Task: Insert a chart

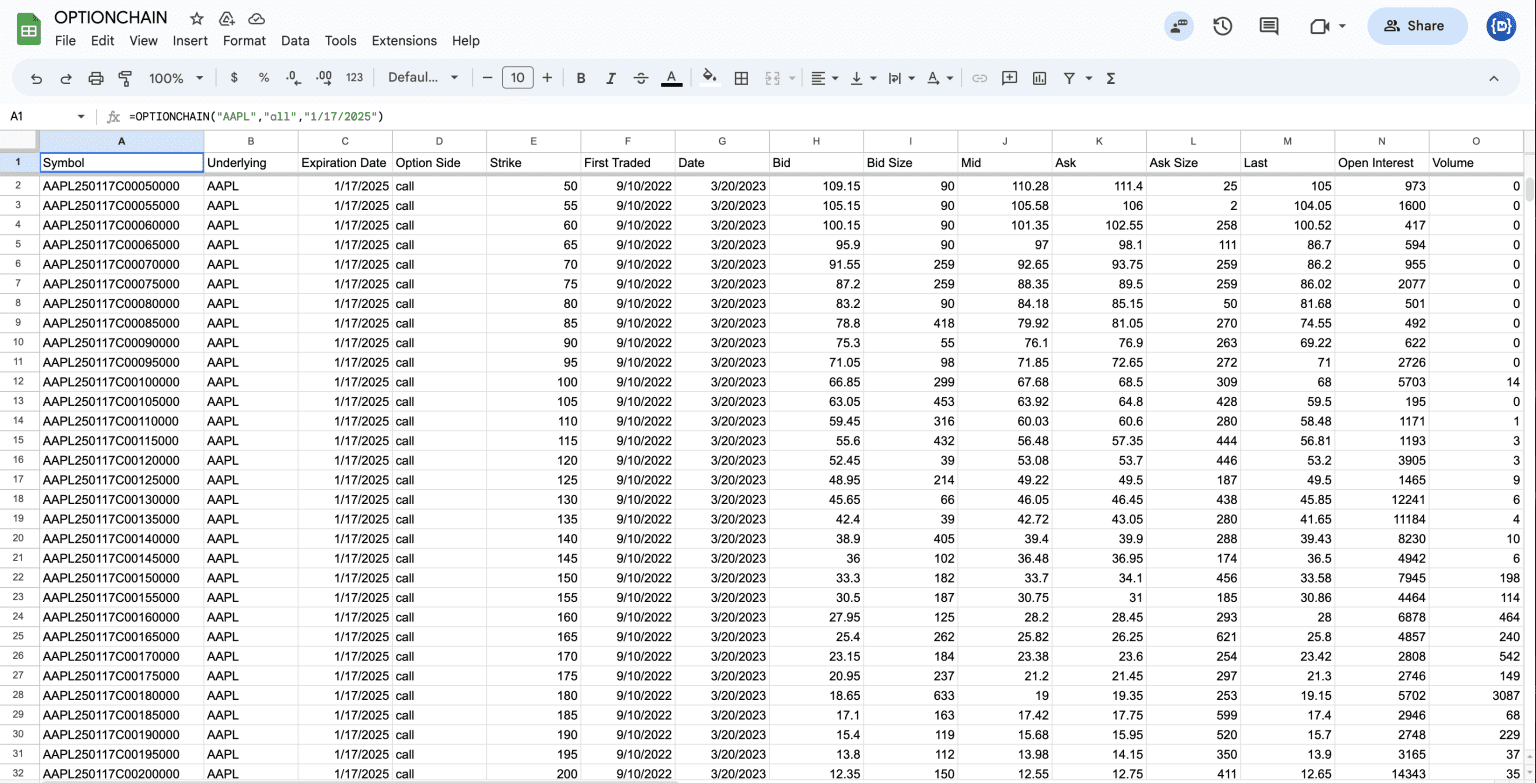Action: point(1041,77)
